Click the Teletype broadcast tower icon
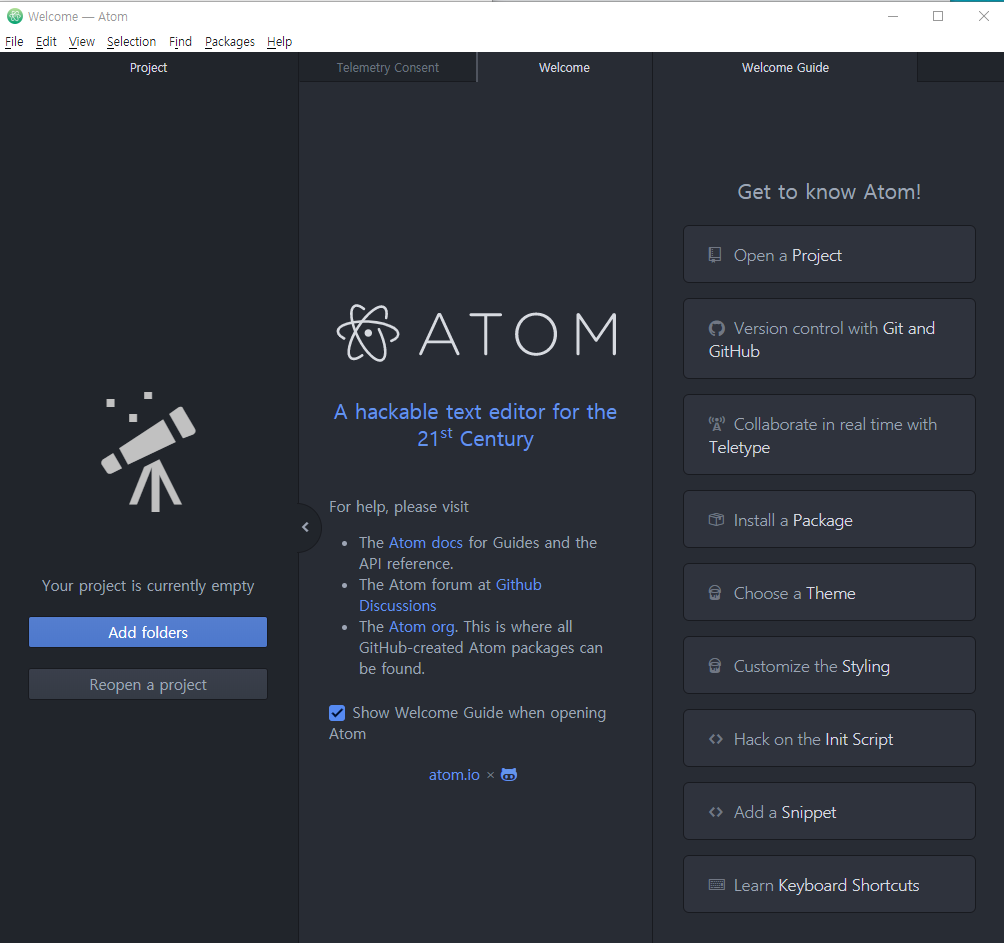This screenshot has width=1004, height=943. coord(717,424)
